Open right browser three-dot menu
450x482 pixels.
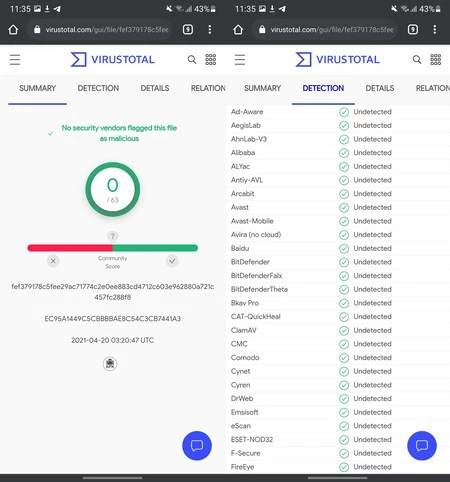pos(435,30)
